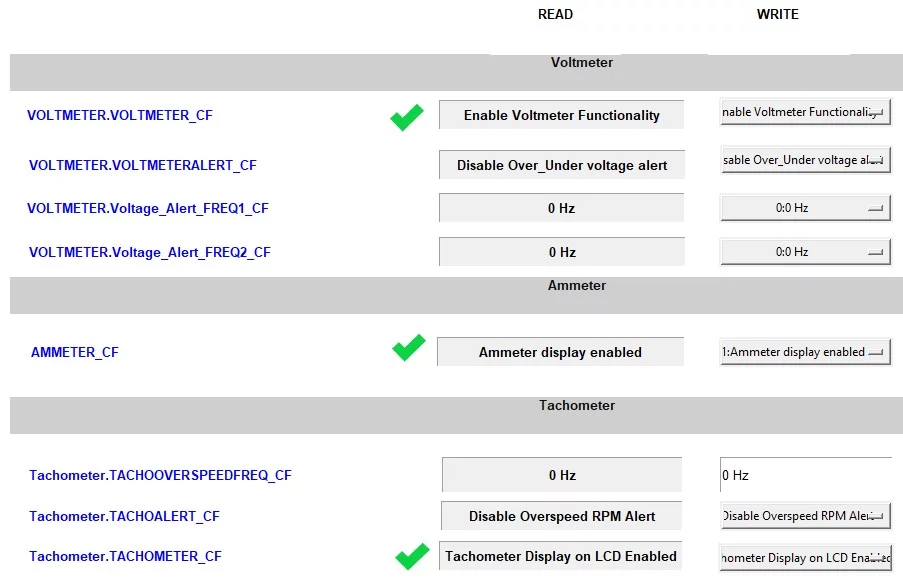Click the green checkmark beside Tachometer.TACHOMETER_CF
This screenshot has width=903, height=580.
[411, 556]
